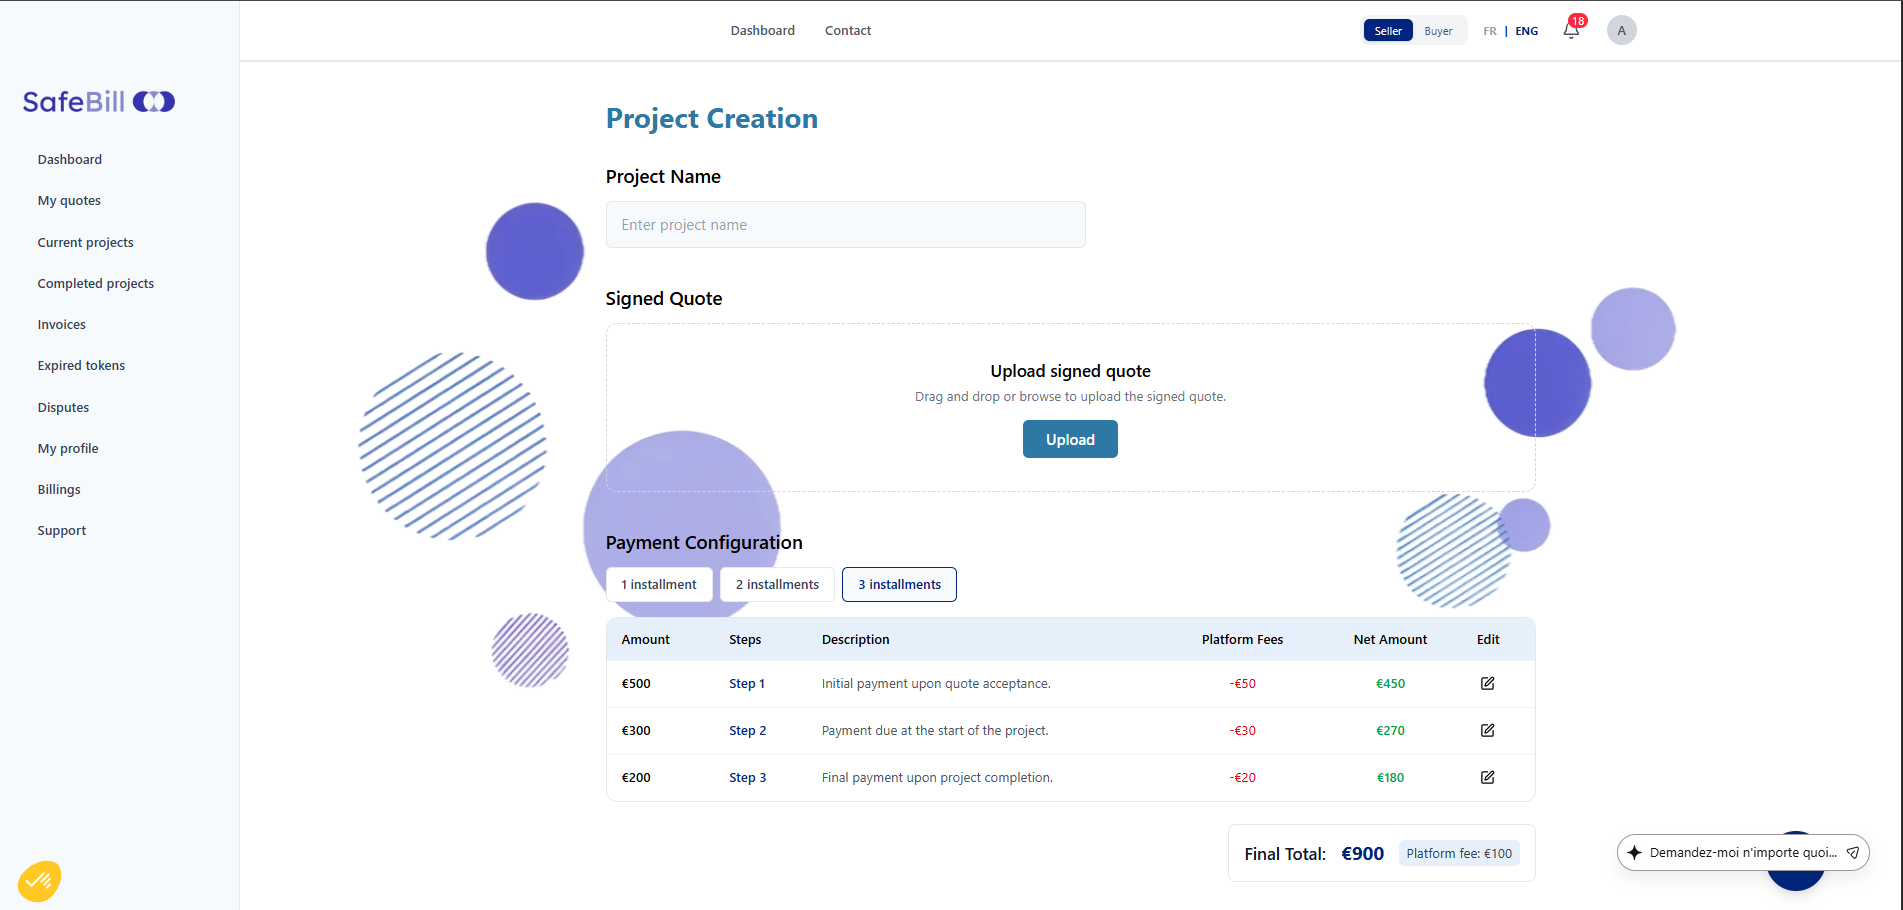
Task: Go to My quotes
Action: click(x=69, y=200)
